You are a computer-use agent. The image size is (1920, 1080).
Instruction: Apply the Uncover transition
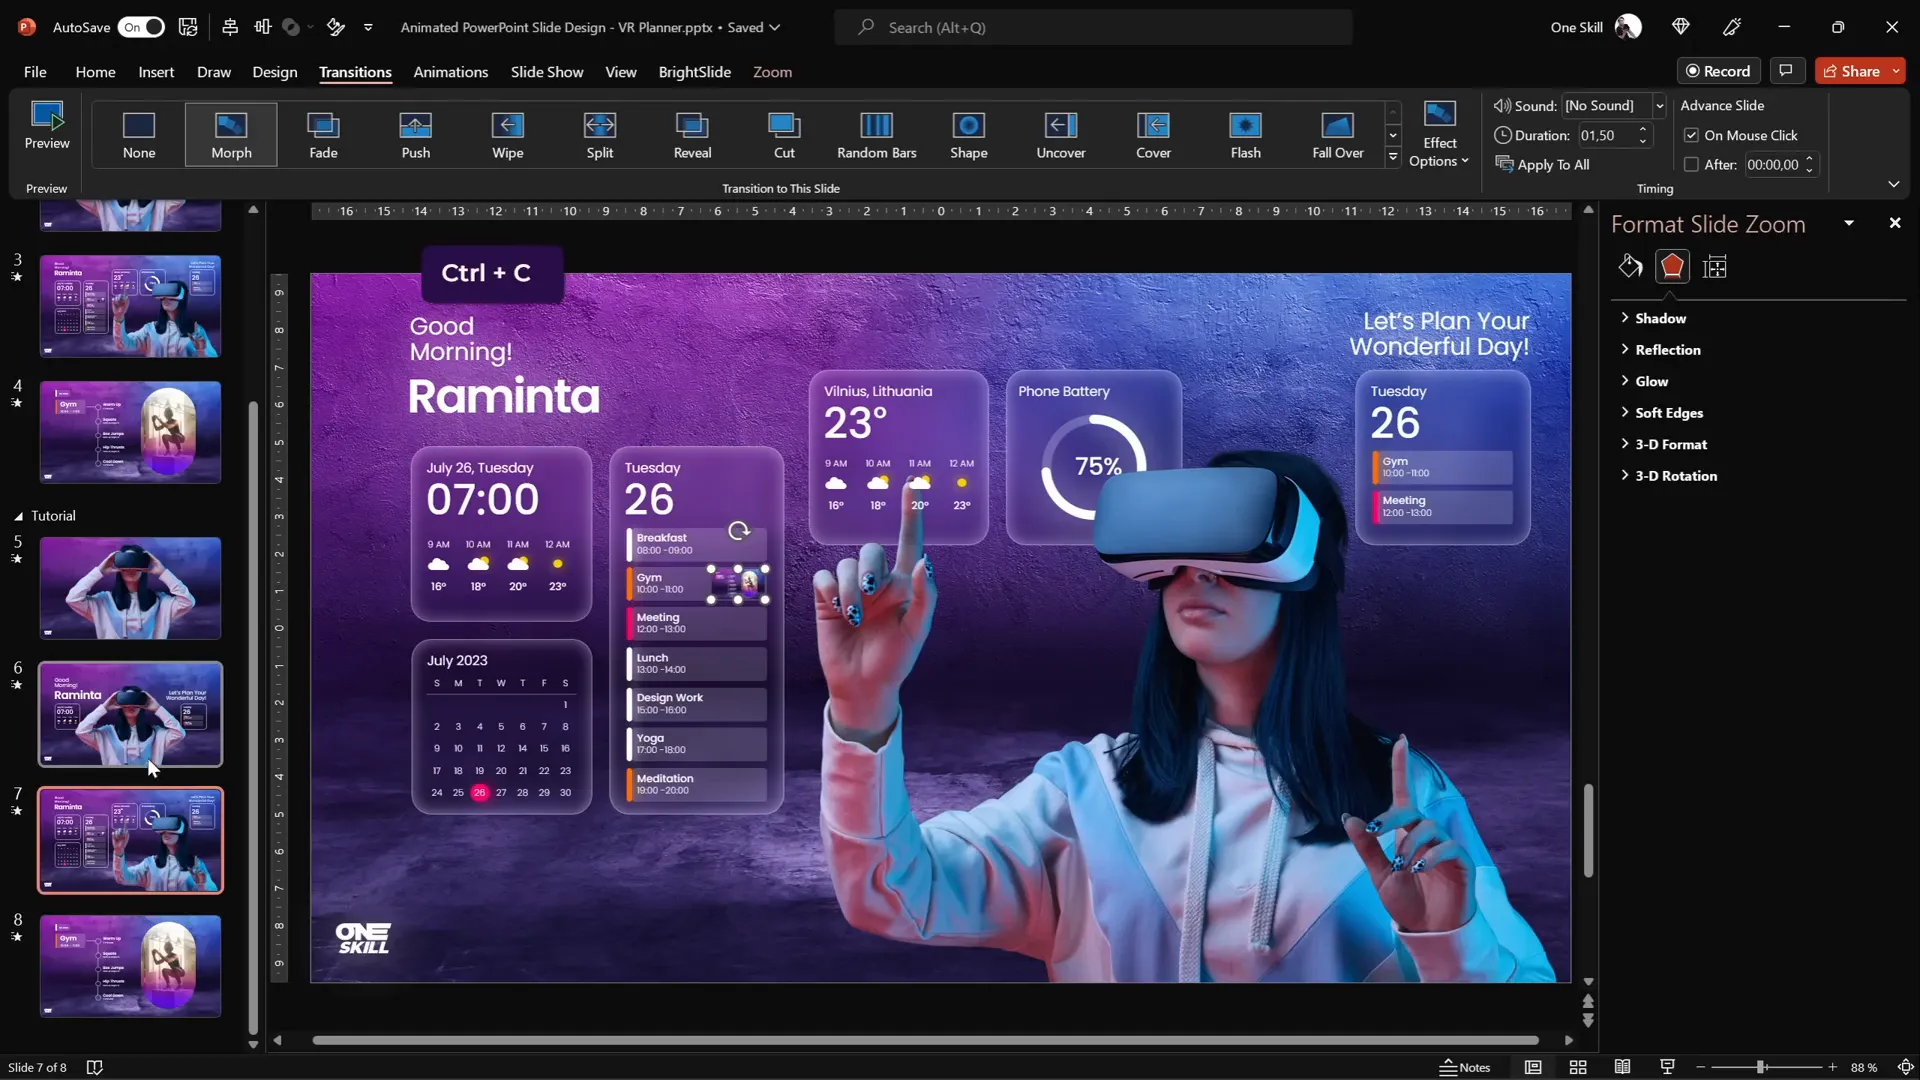(x=1061, y=135)
